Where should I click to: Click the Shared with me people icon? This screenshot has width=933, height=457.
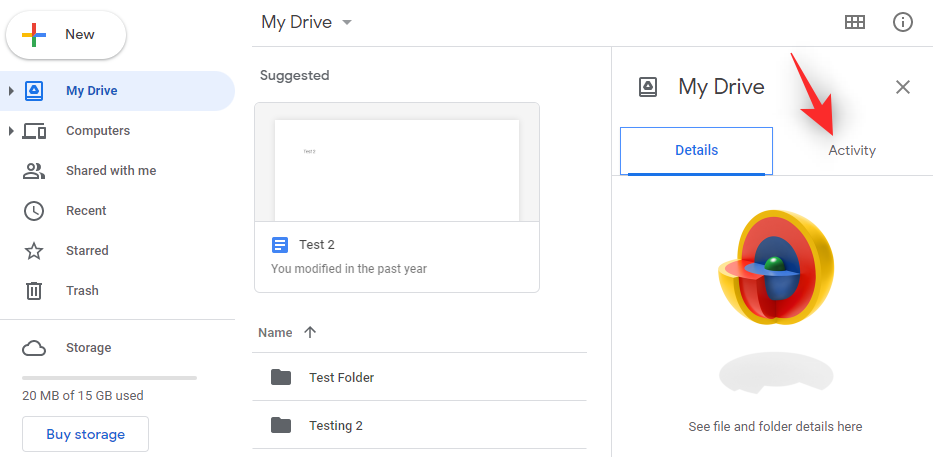(x=34, y=171)
